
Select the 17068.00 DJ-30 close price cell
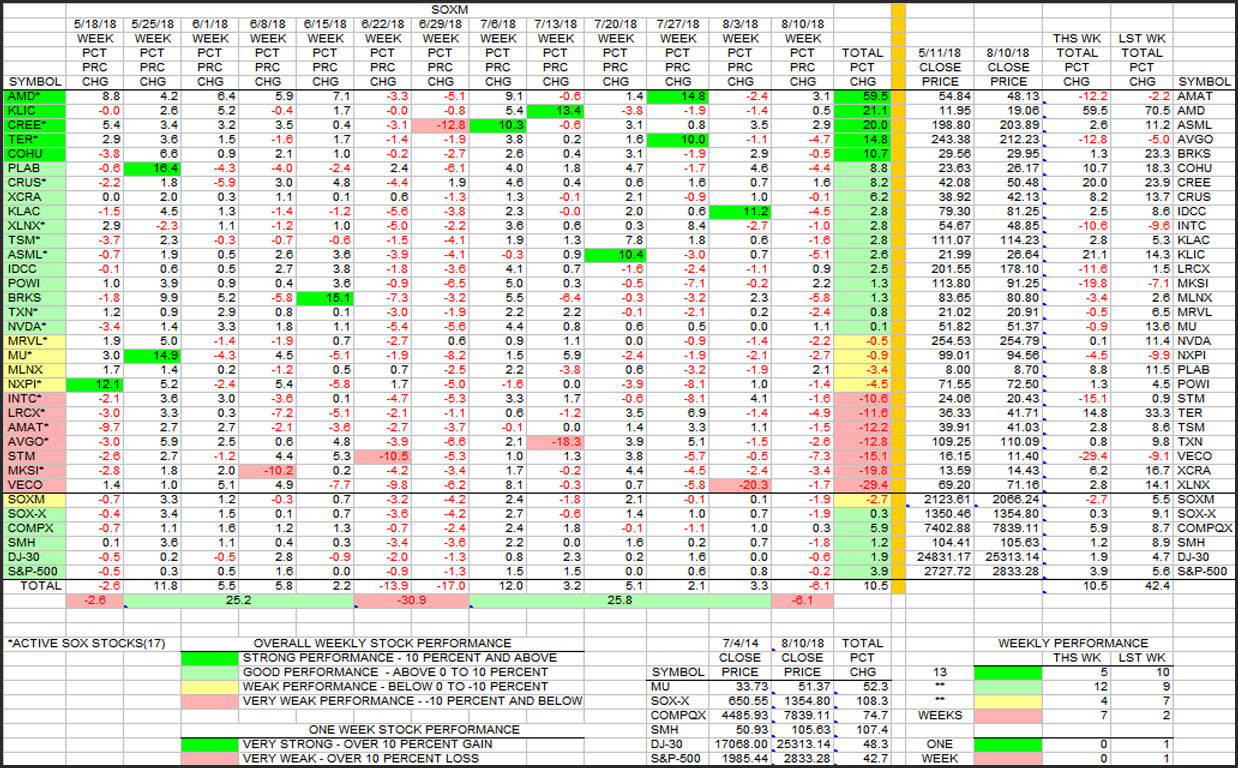742,744
